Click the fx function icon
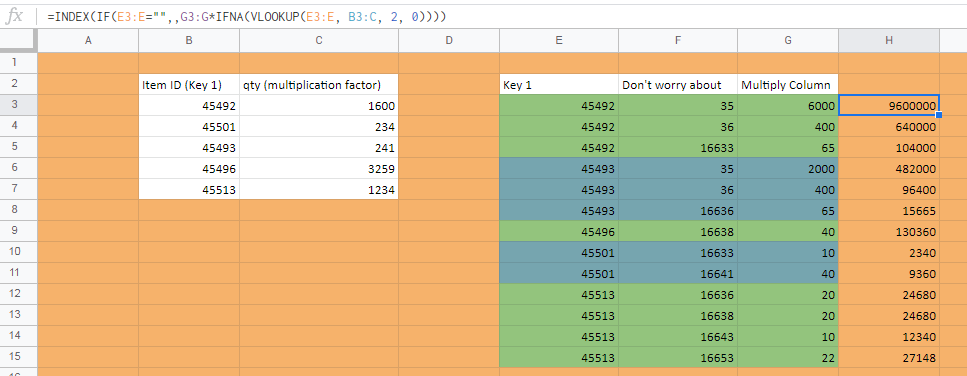The image size is (967, 376). [x=14, y=17]
